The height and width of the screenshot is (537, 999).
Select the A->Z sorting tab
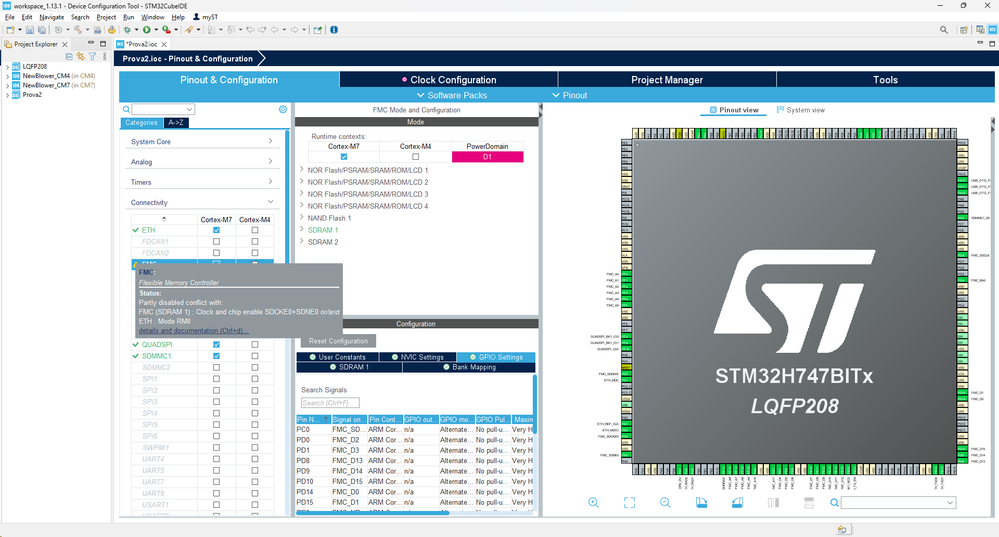(176, 123)
